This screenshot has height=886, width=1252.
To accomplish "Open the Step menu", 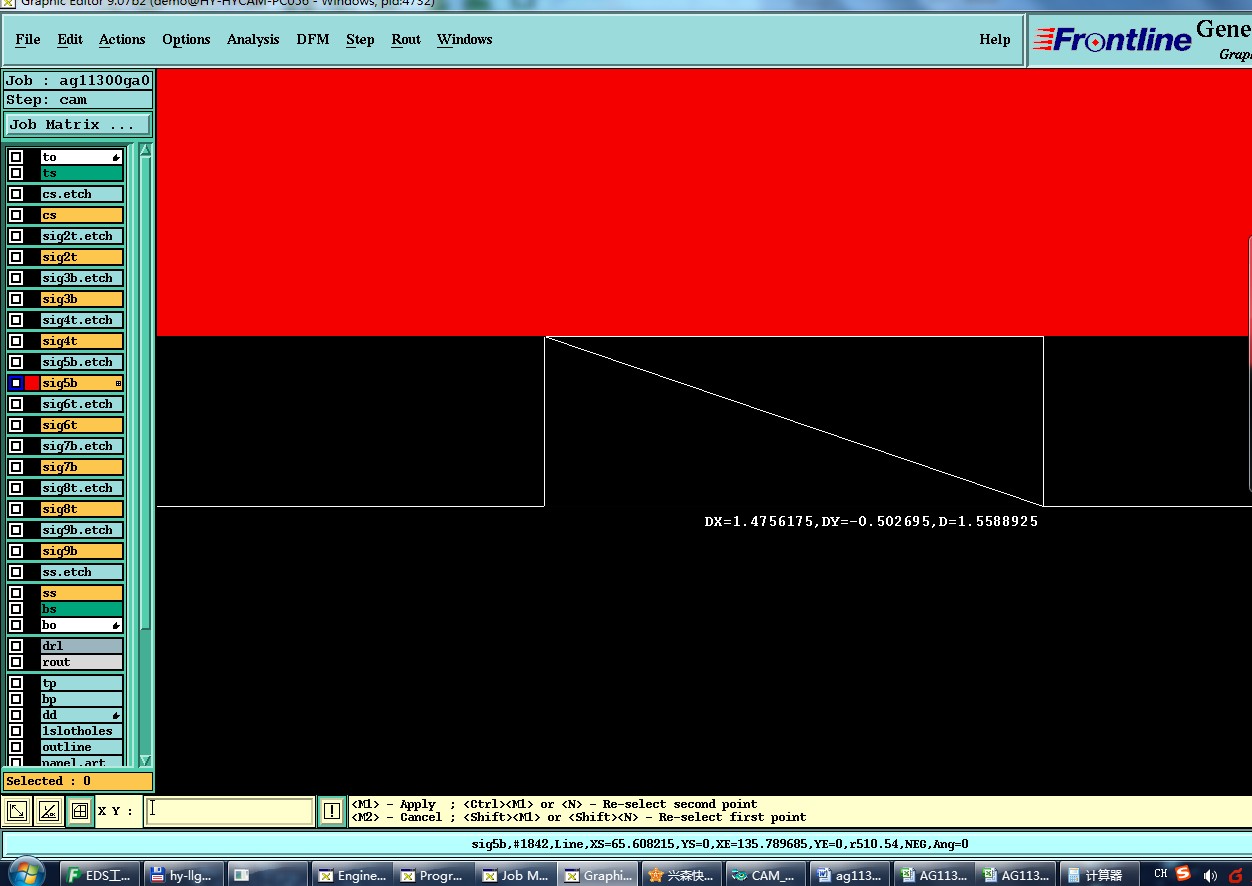I will pos(360,40).
